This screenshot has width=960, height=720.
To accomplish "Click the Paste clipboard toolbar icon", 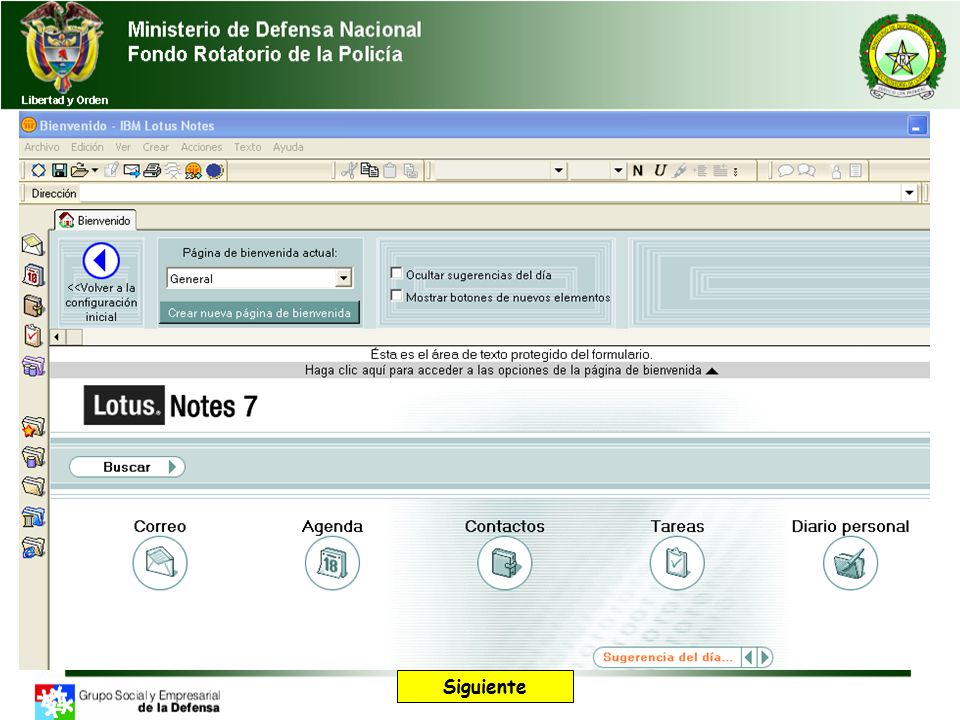I will click(390, 170).
